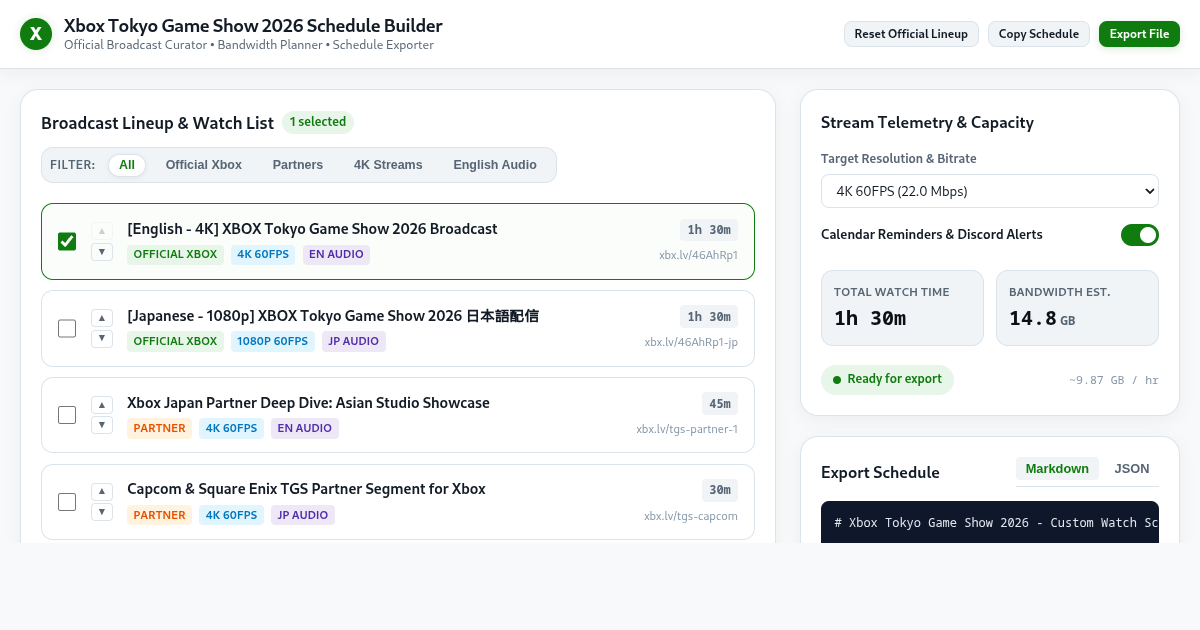Toggle Calendar Reminders & Discord Alerts switch
This screenshot has width=1200, height=630.
pyautogui.click(x=1140, y=235)
